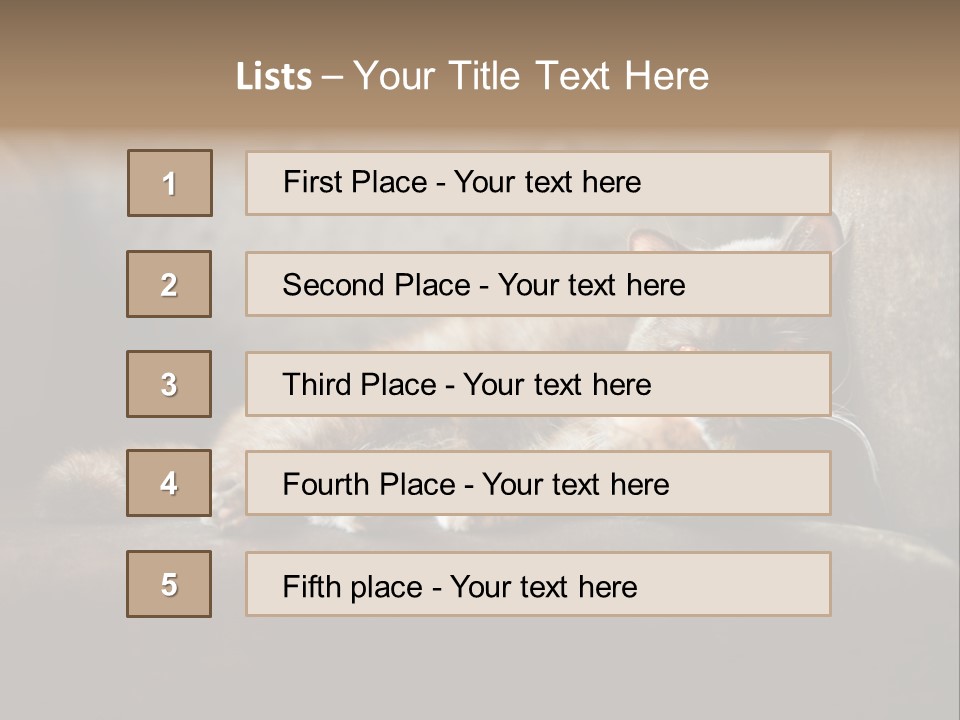Click the words "Second Place"
The image size is (960, 720).
pyautogui.click(x=376, y=285)
